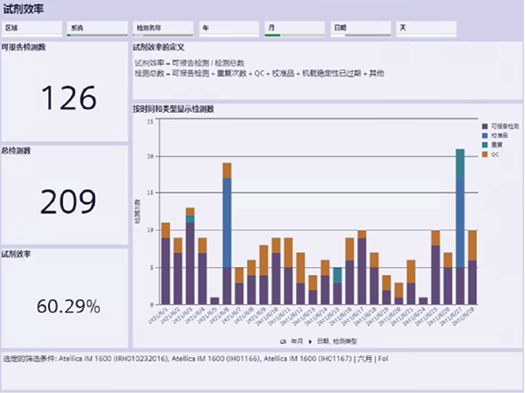Viewport: 525px width, 393px height.
Task: Select the 日期, 检测类型 breadcrumb level
Action: [337, 341]
